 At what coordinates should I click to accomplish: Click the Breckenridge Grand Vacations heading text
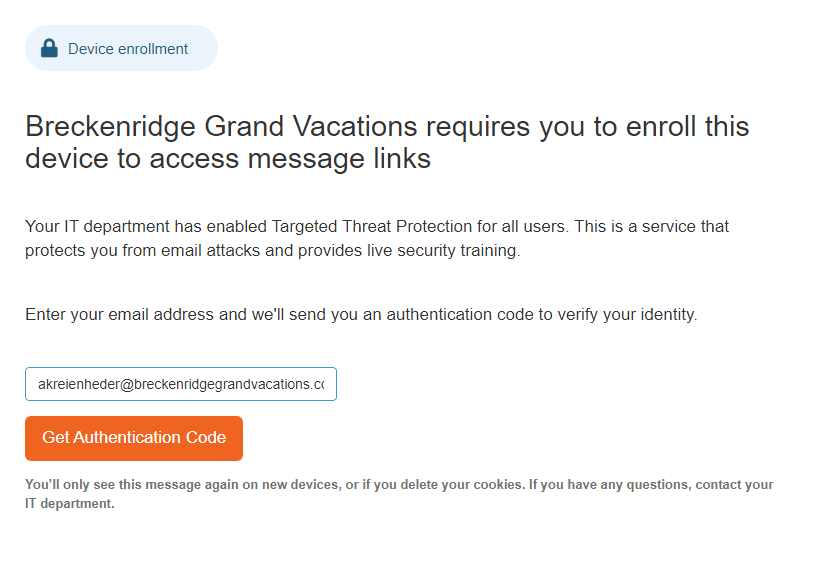tap(221, 127)
